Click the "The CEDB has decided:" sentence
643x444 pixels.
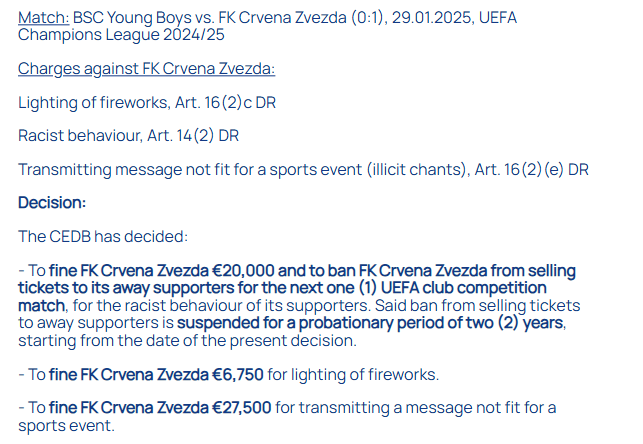(103, 237)
